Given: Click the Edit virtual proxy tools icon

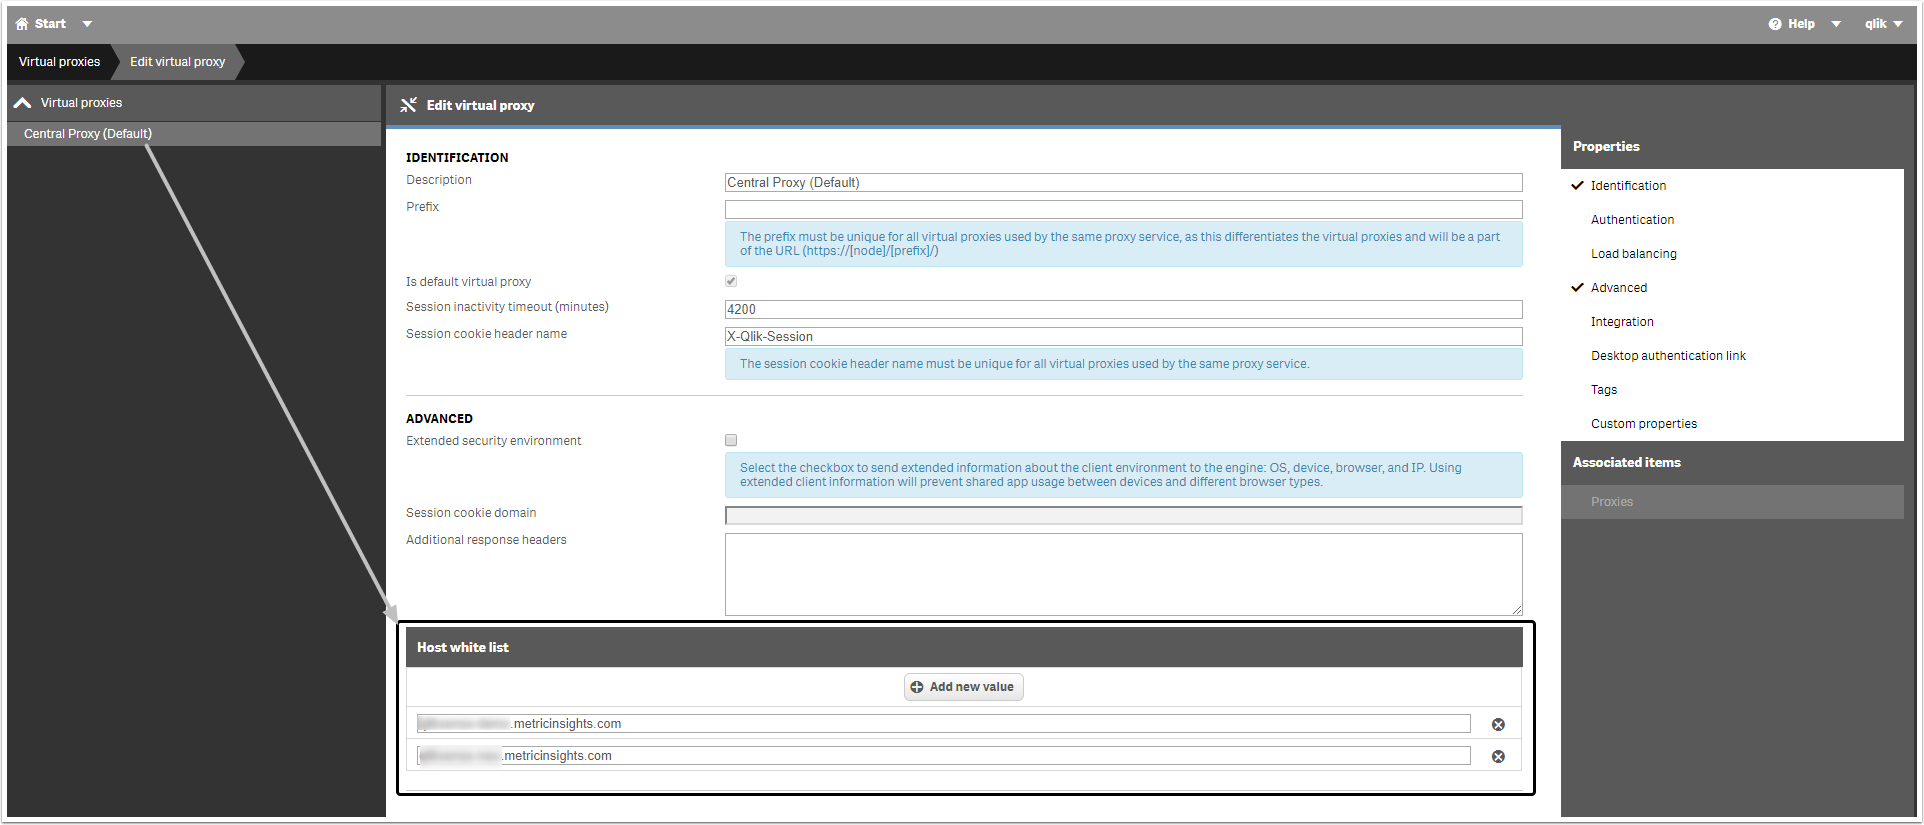Looking at the screenshot, I should pyautogui.click(x=408, y=105).
